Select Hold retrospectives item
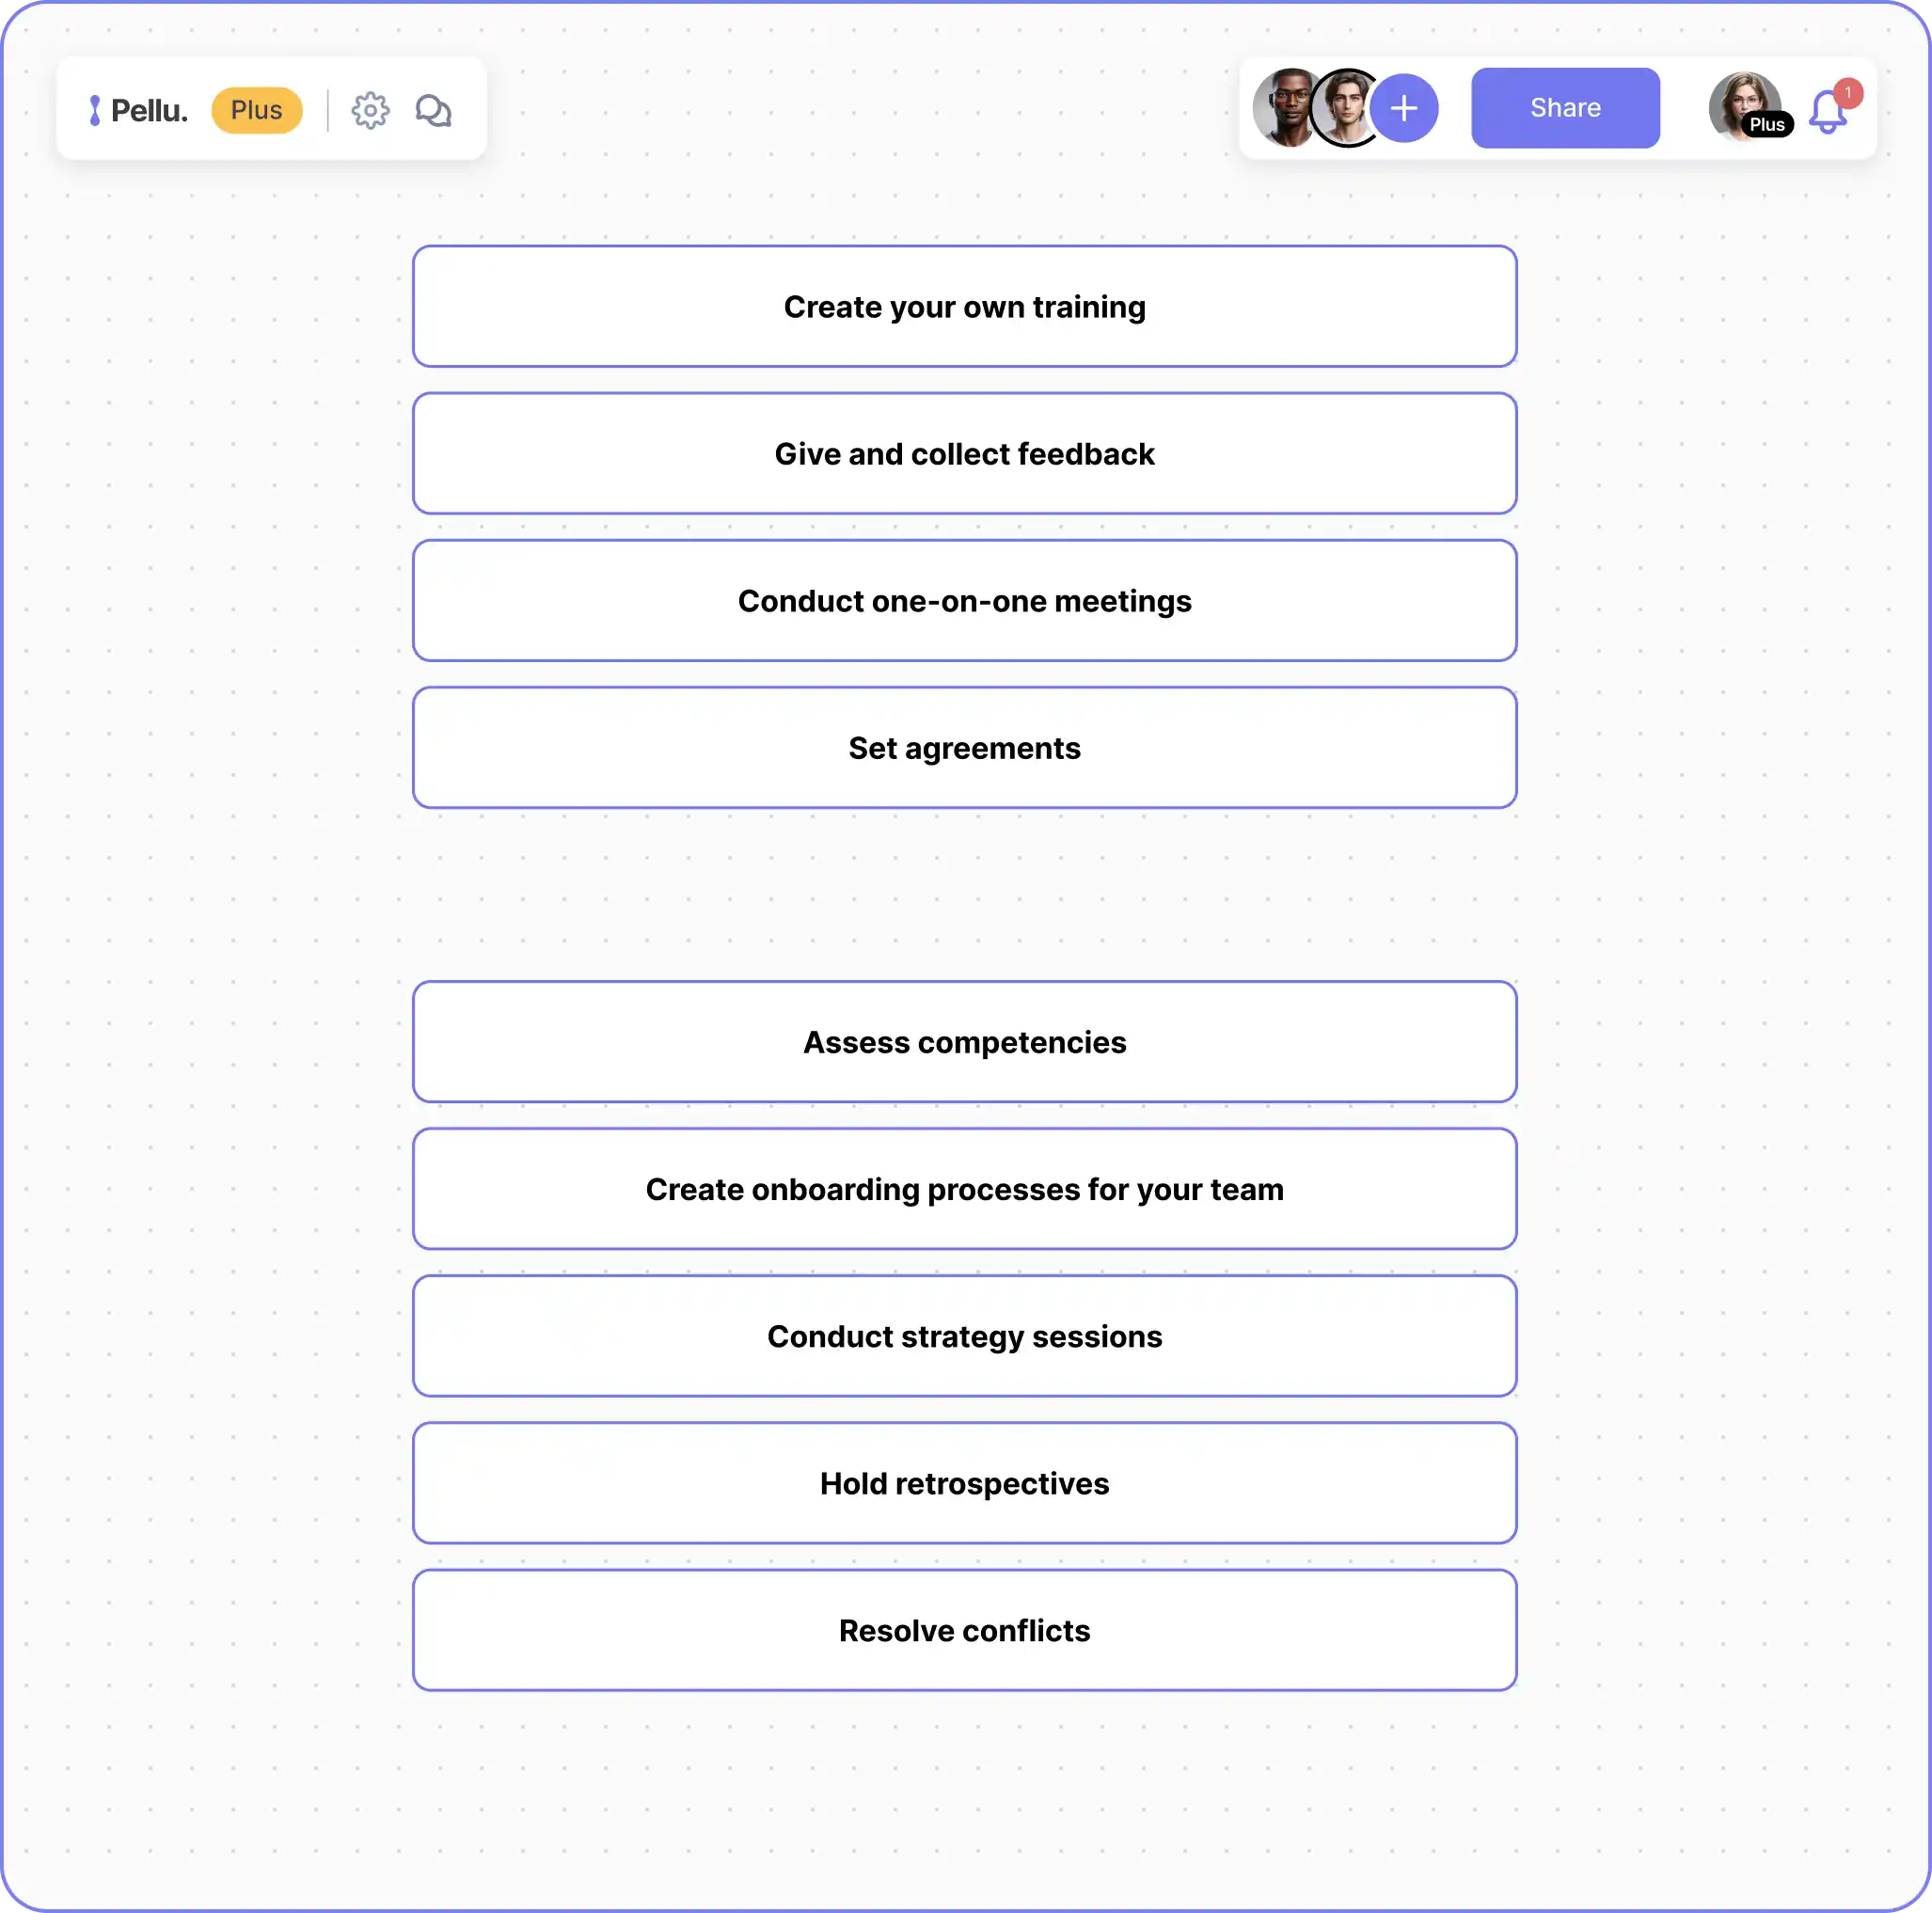The width and height of the screenshot is (1932, 1913). 965,1484
